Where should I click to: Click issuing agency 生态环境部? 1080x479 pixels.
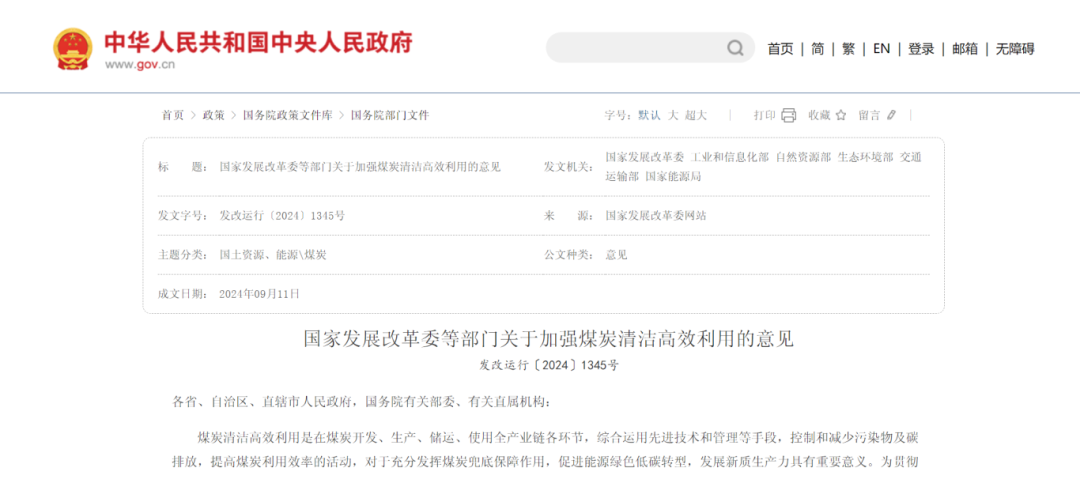point(865,157)
